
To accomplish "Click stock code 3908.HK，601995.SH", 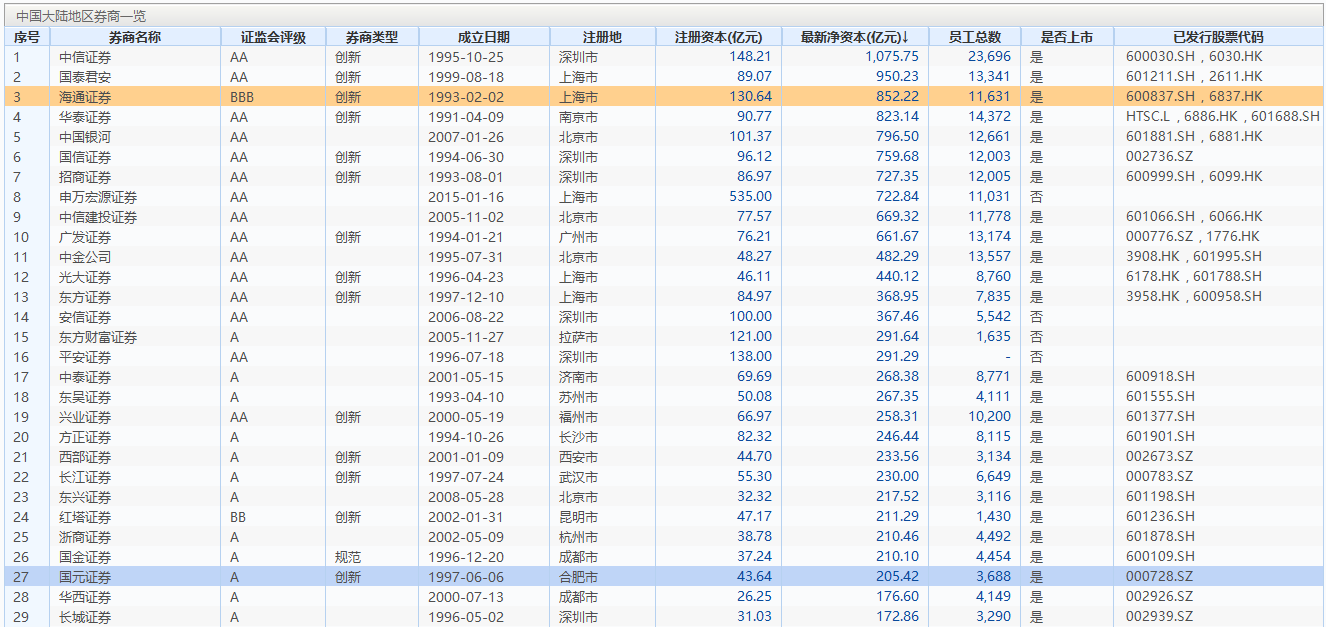I will click(x=1194, y=257).
